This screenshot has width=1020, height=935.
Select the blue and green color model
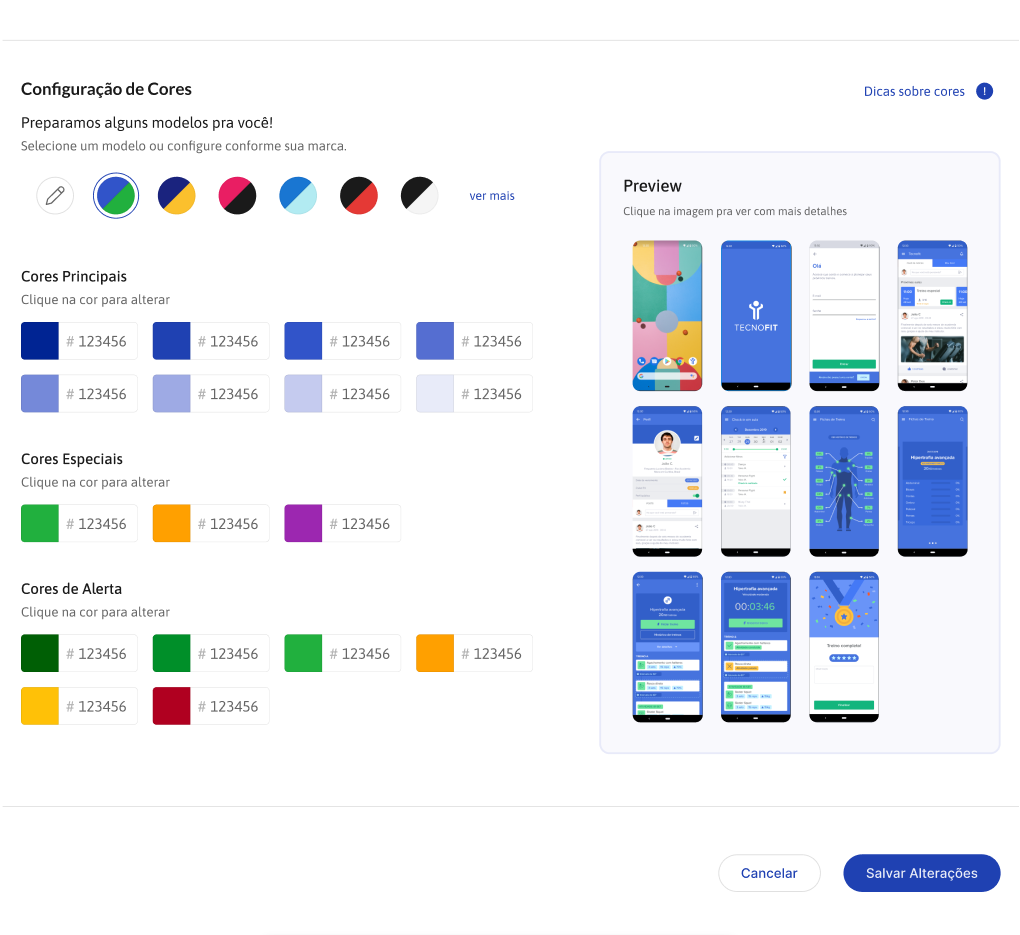[x=116, y=195]
